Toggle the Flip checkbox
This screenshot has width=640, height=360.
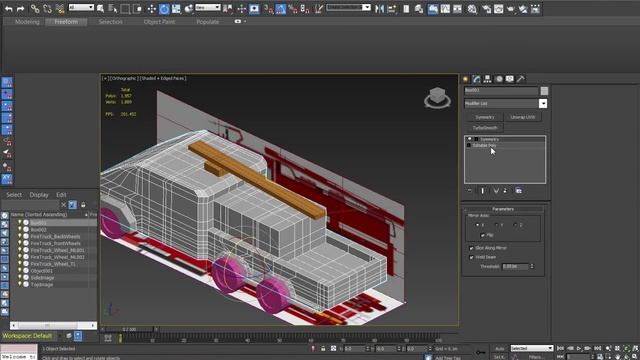(482, 235)
